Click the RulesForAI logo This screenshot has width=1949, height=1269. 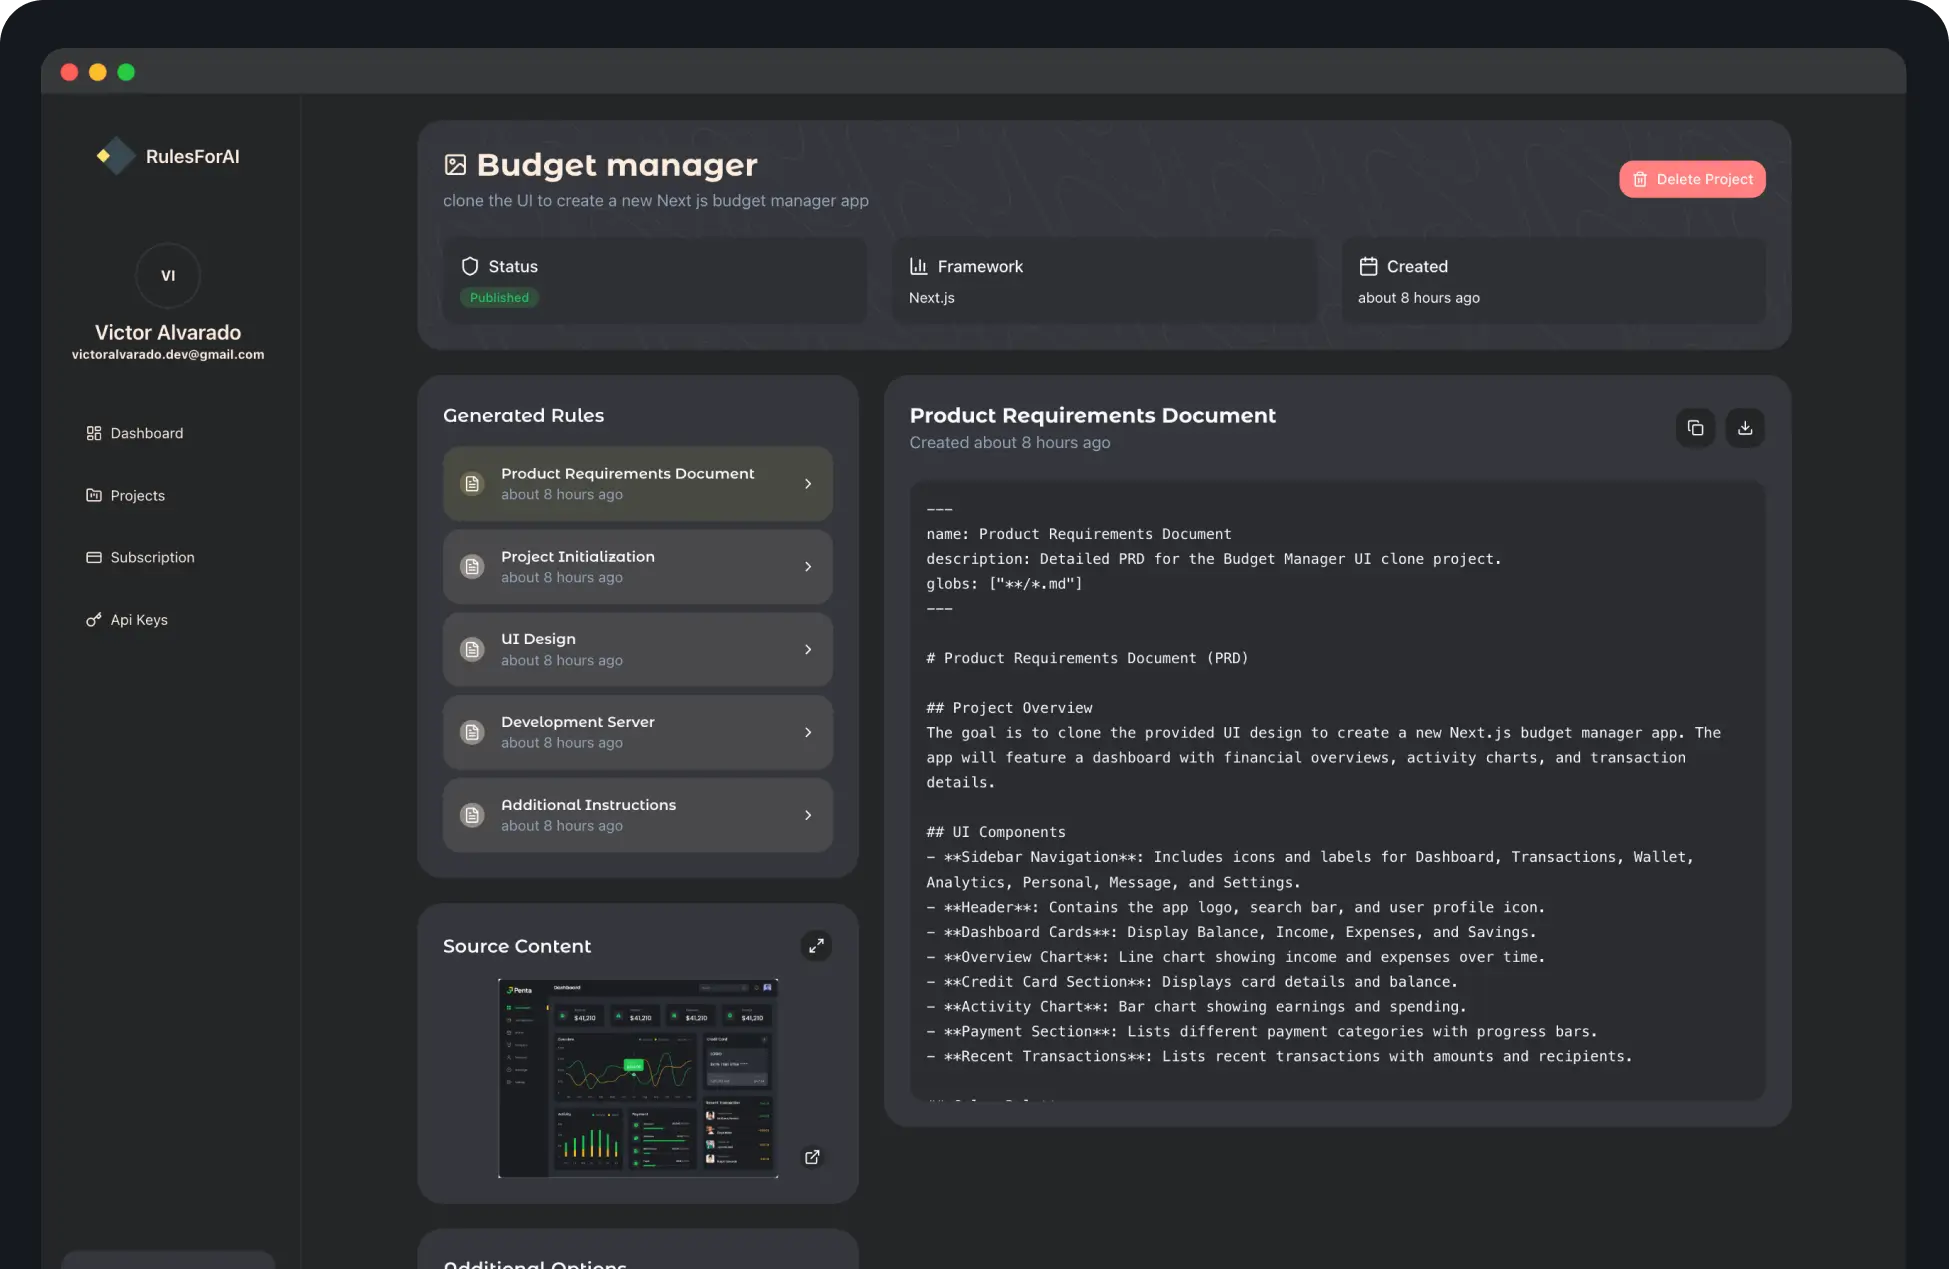[116, 156]
